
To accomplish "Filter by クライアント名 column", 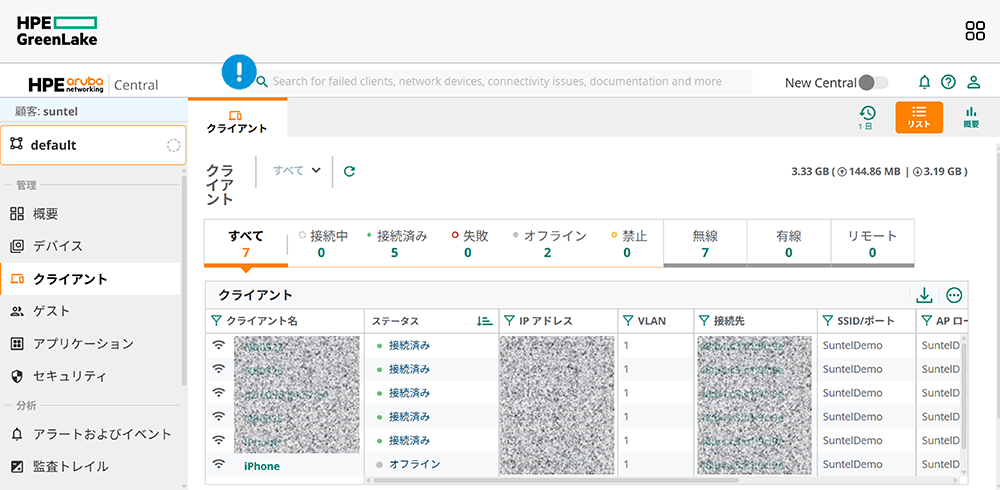I will [216, 321].
